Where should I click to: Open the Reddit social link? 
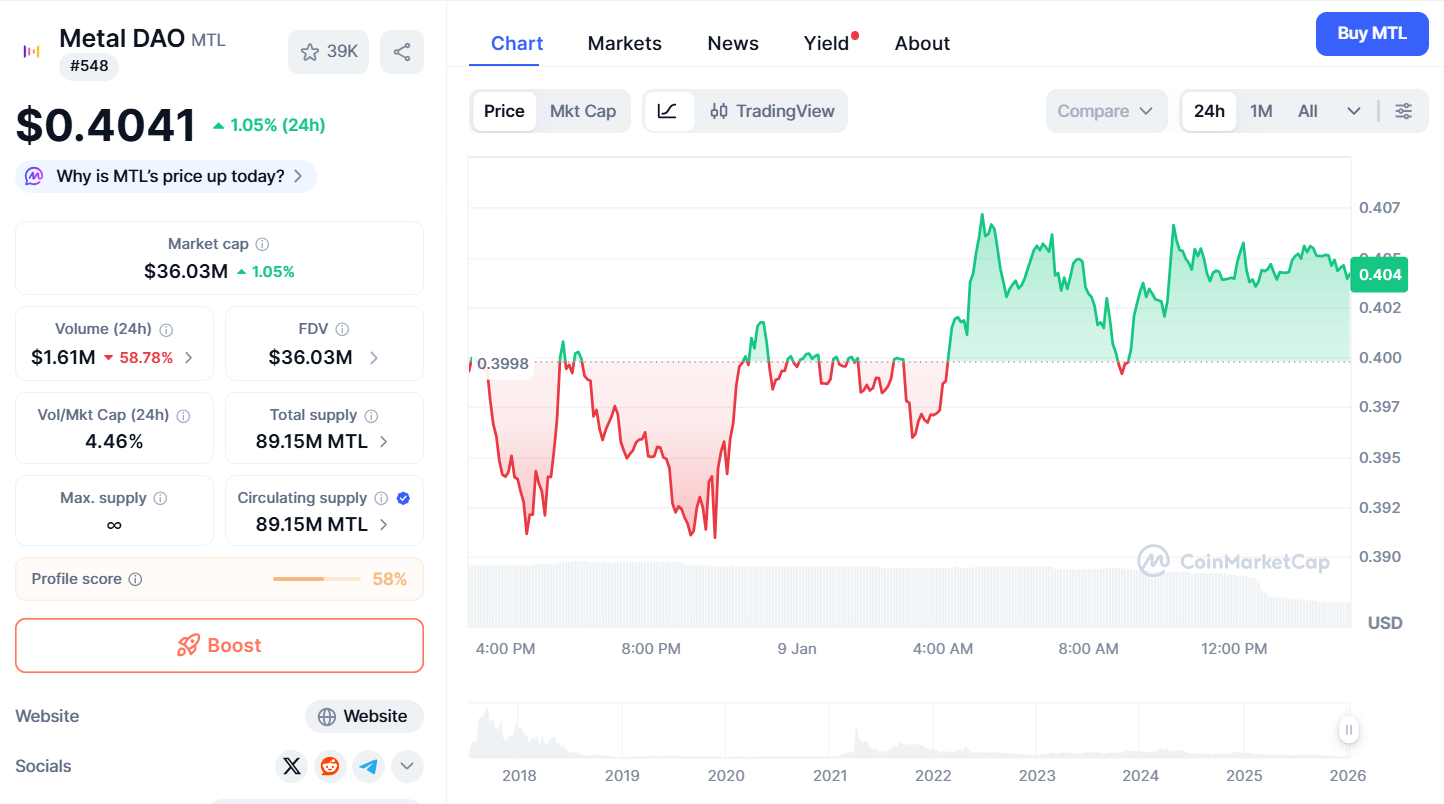point(329,767)
